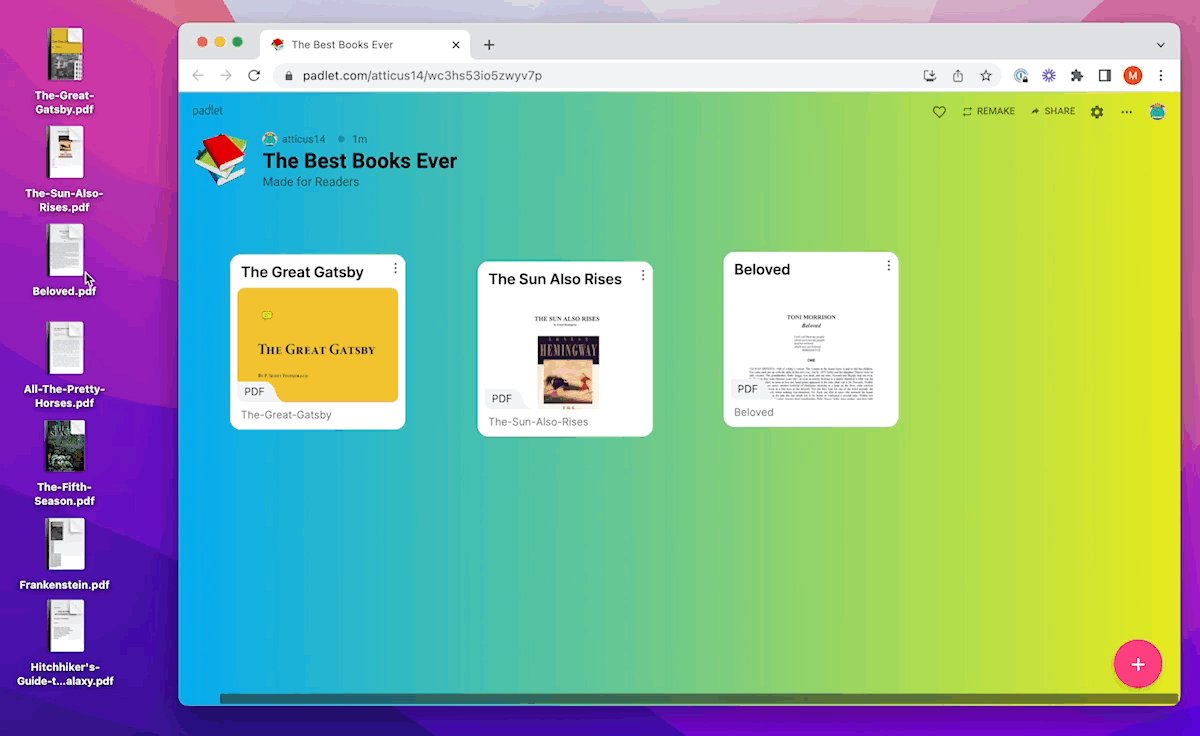
Task: Open the browser side panel icon
Action: [1104, 75]
